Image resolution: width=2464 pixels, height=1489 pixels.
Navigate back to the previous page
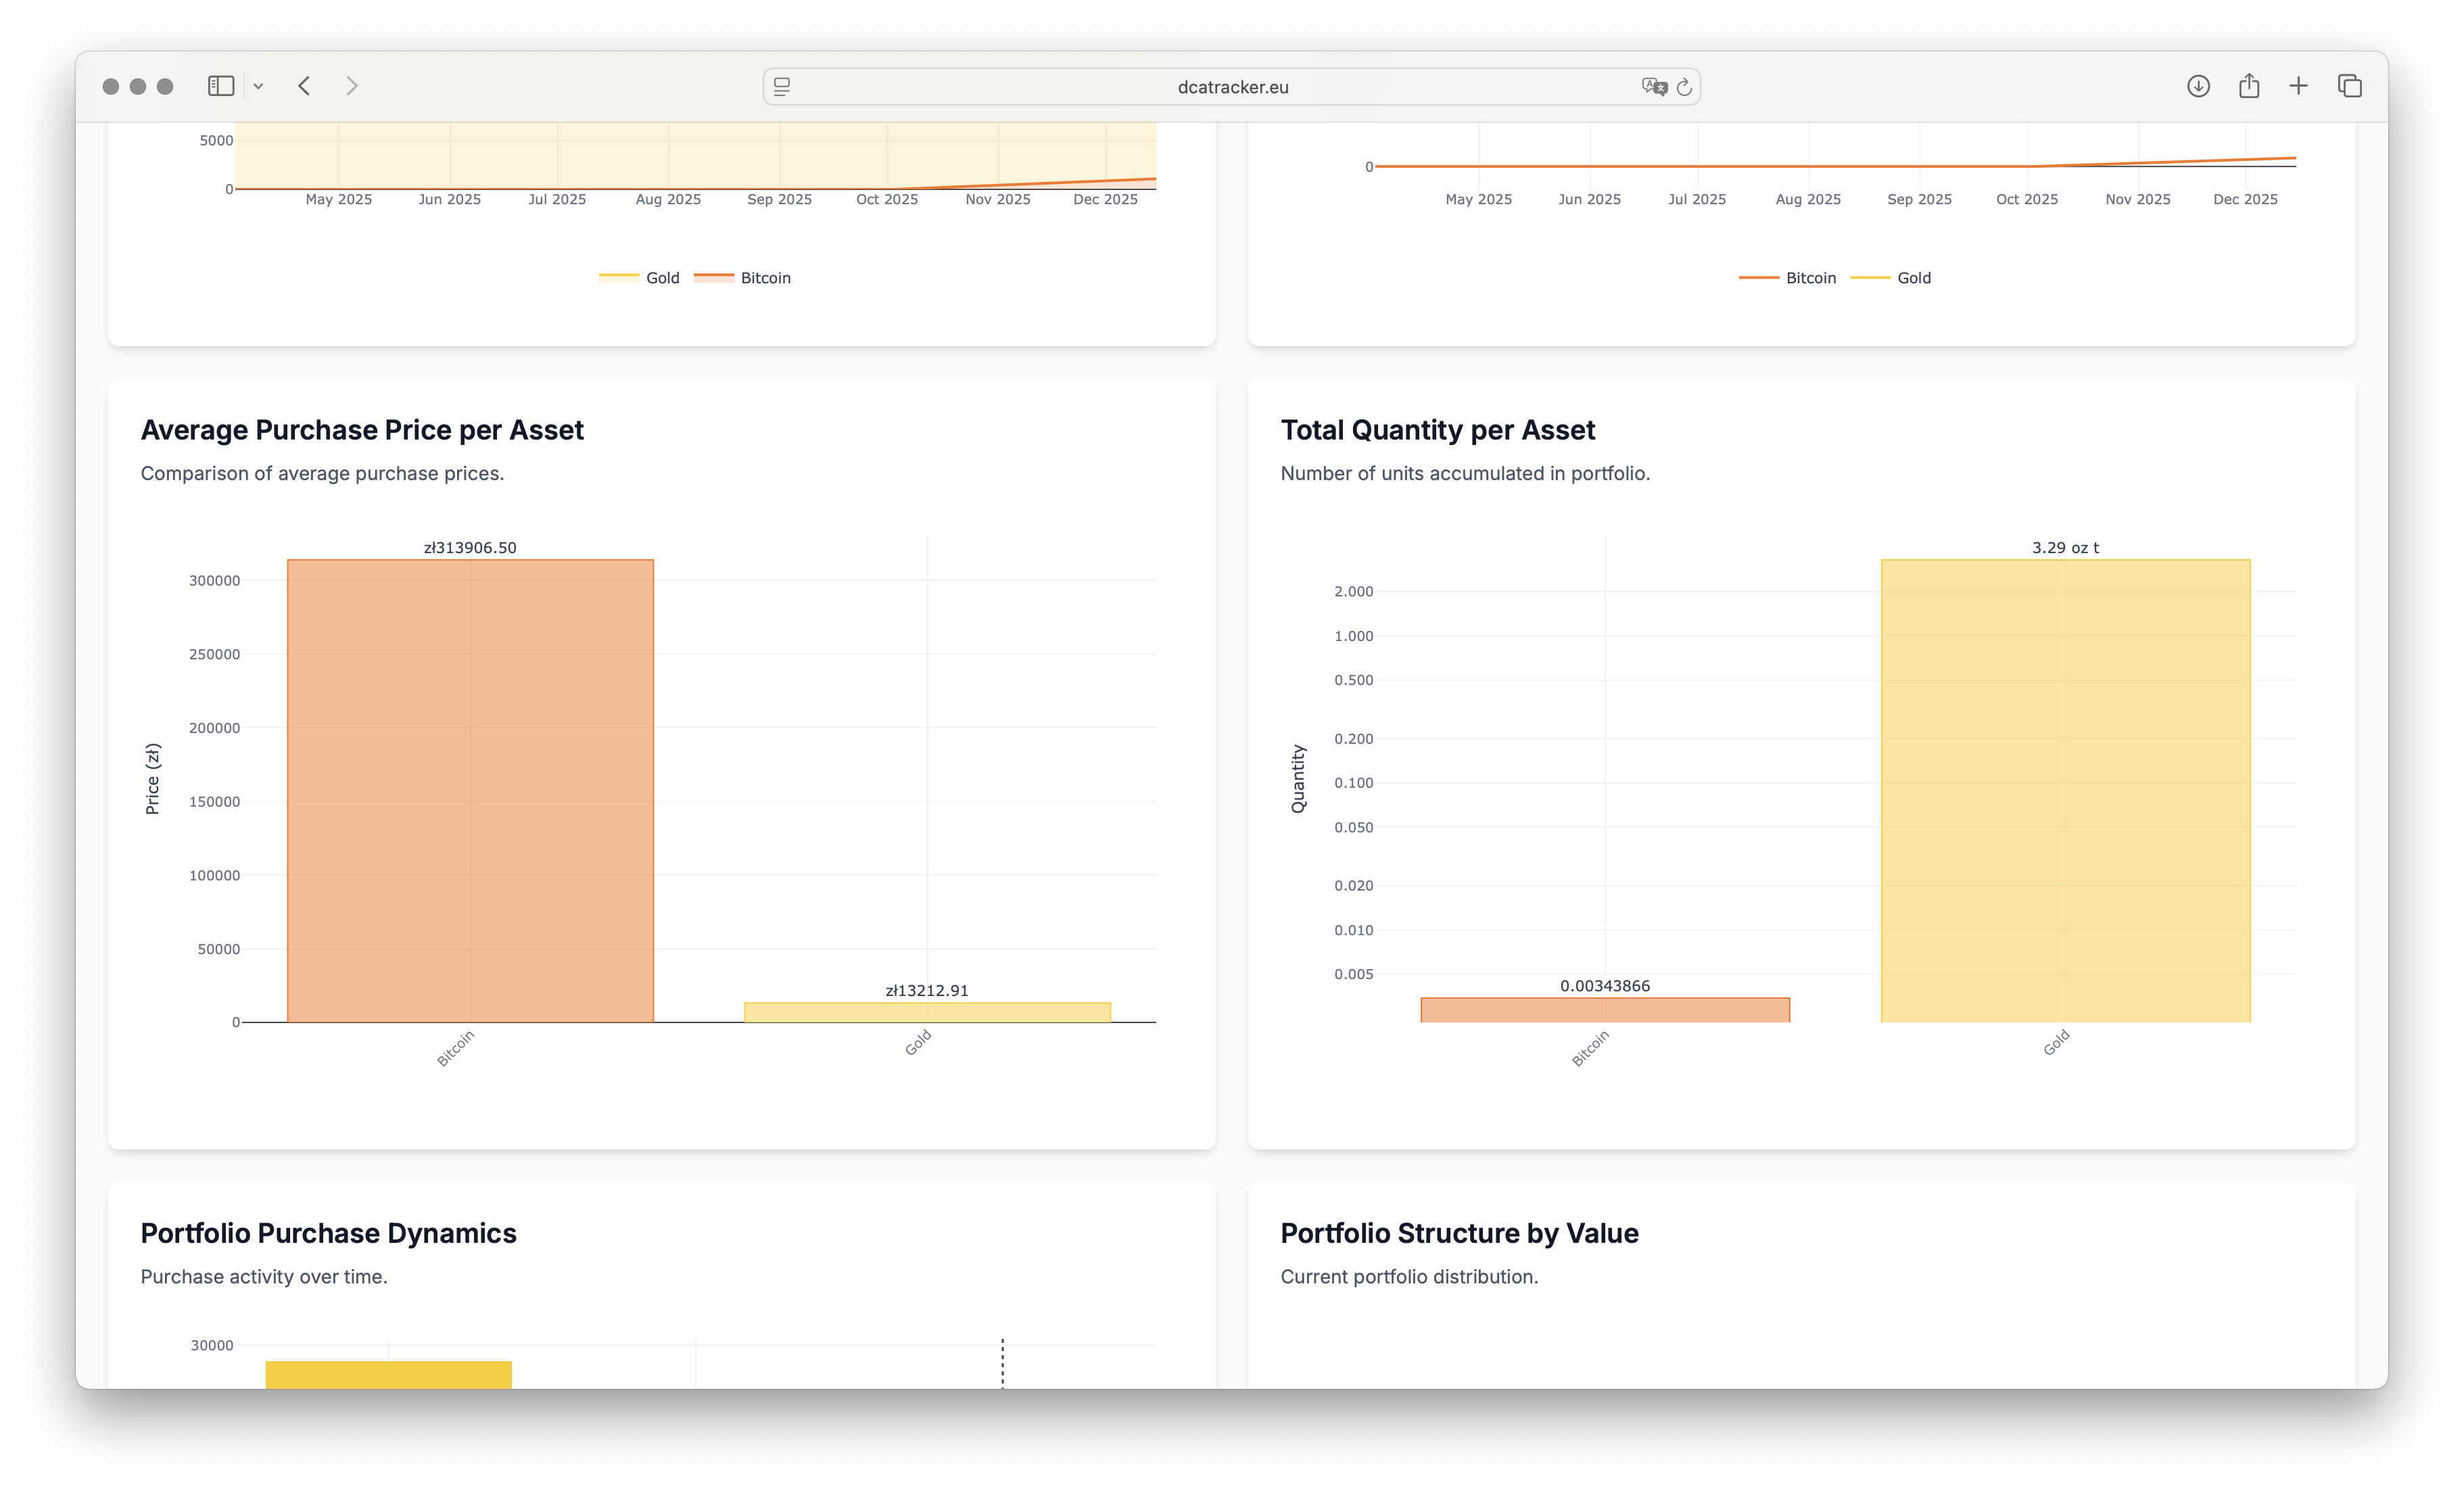304,86
